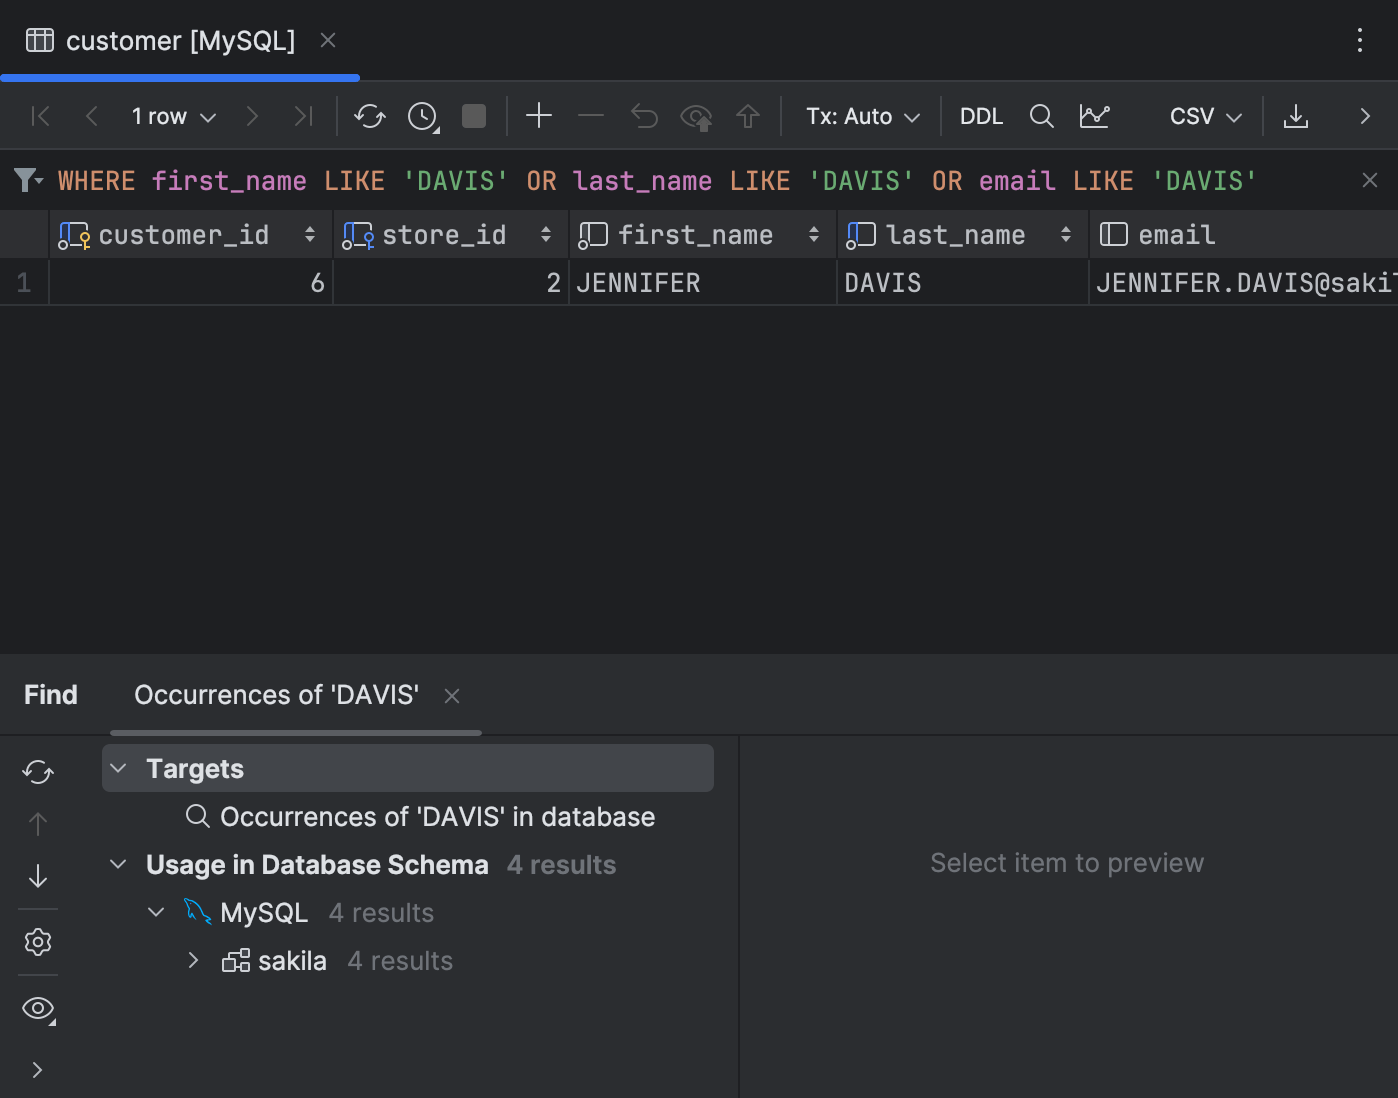This screenshot has height=1098, width=1398.
Task: Toggle the row filter funnel icon
Action: 24,180
